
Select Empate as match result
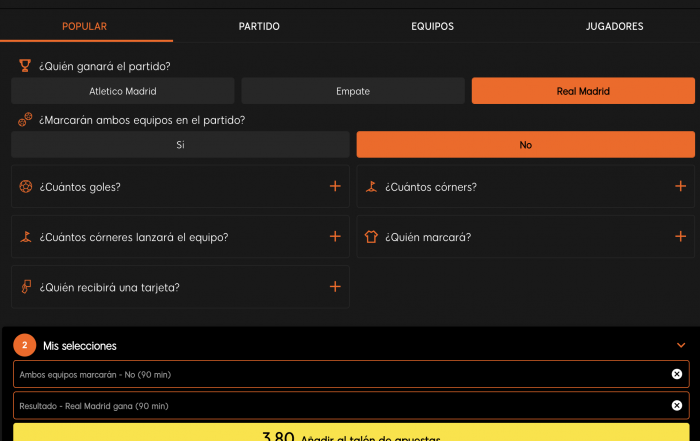[353, 91]
